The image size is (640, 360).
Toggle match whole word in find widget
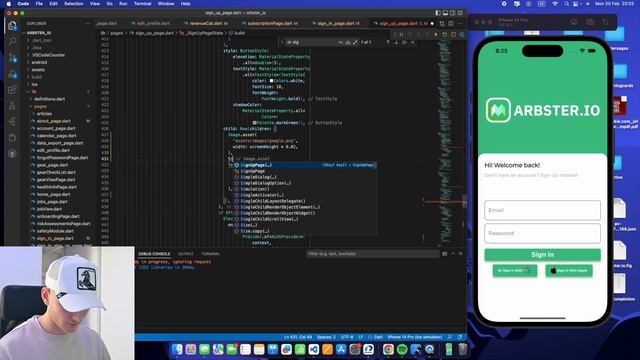[348, 42]
